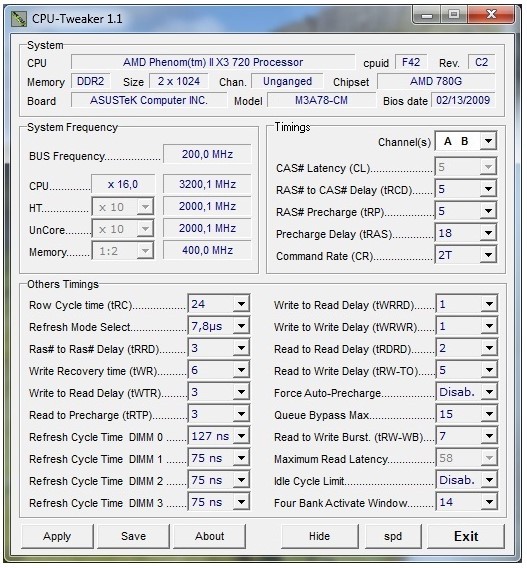527x568 pixels.
Task: Open the About dialog
Action: coord(209,536)
